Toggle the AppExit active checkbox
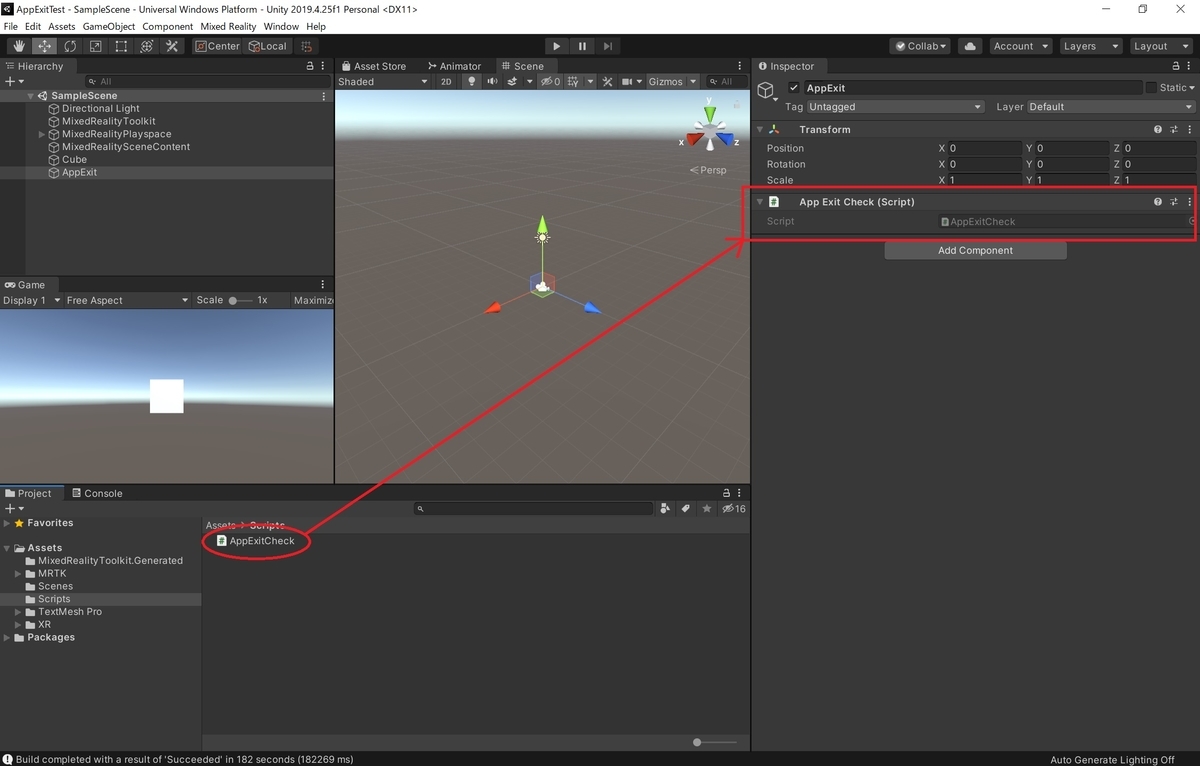This screenshot has width=1200, height=766. [x=794, y=88]
